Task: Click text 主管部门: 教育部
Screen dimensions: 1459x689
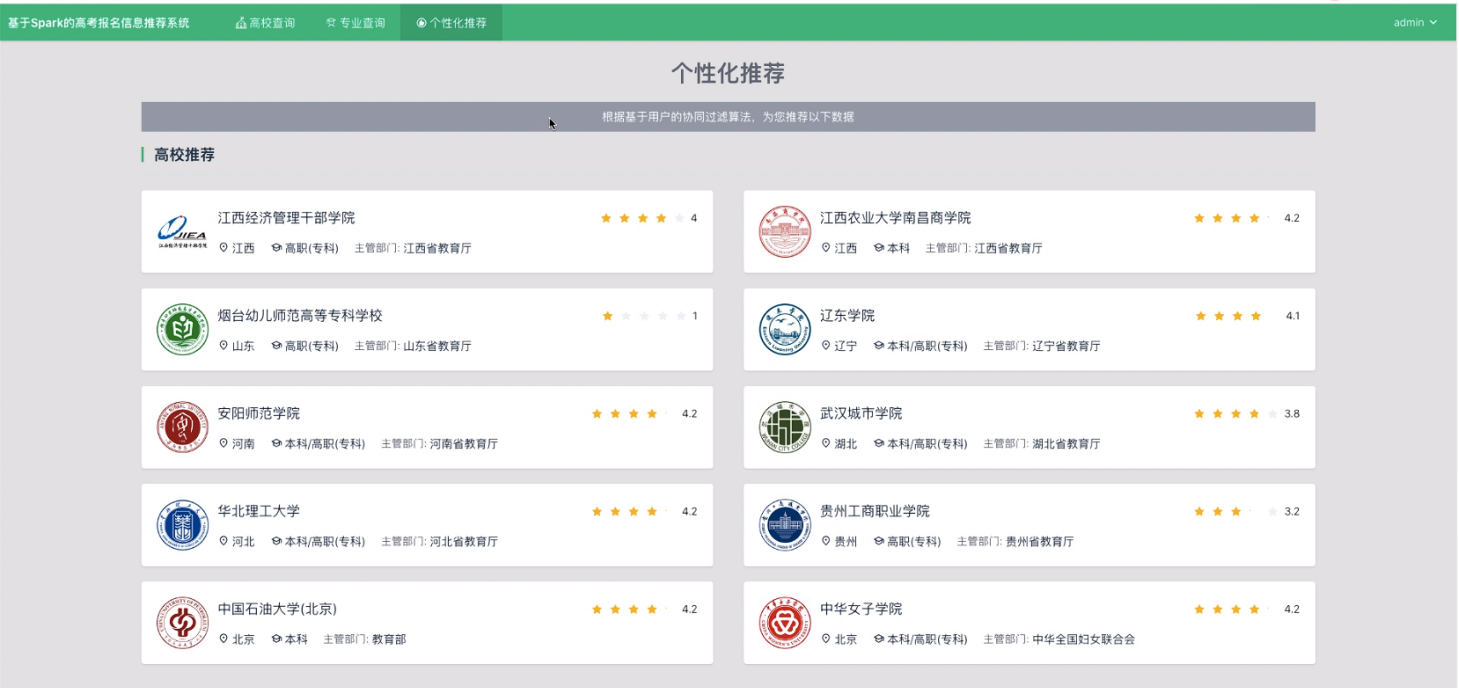Action: [x=365, y=640]
